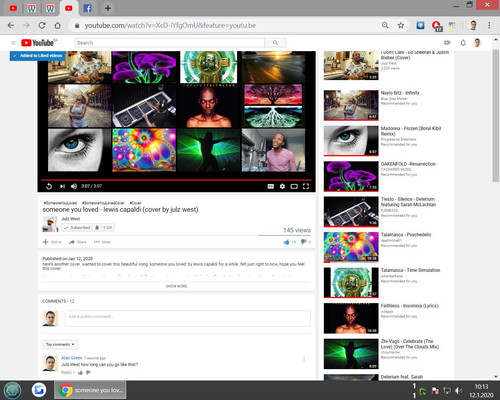
Task: Open the Windows Start button
Action: click(x=12, y=390)
